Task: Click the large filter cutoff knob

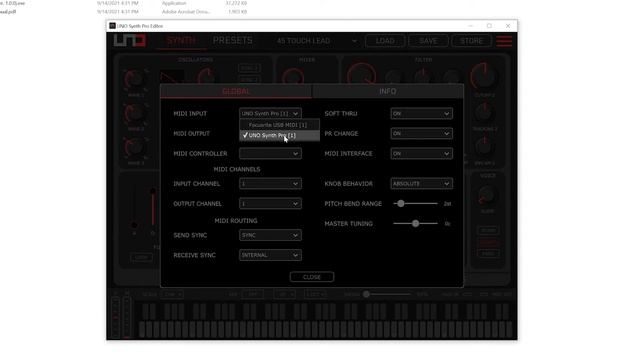Action: click(x=362, y=74)
